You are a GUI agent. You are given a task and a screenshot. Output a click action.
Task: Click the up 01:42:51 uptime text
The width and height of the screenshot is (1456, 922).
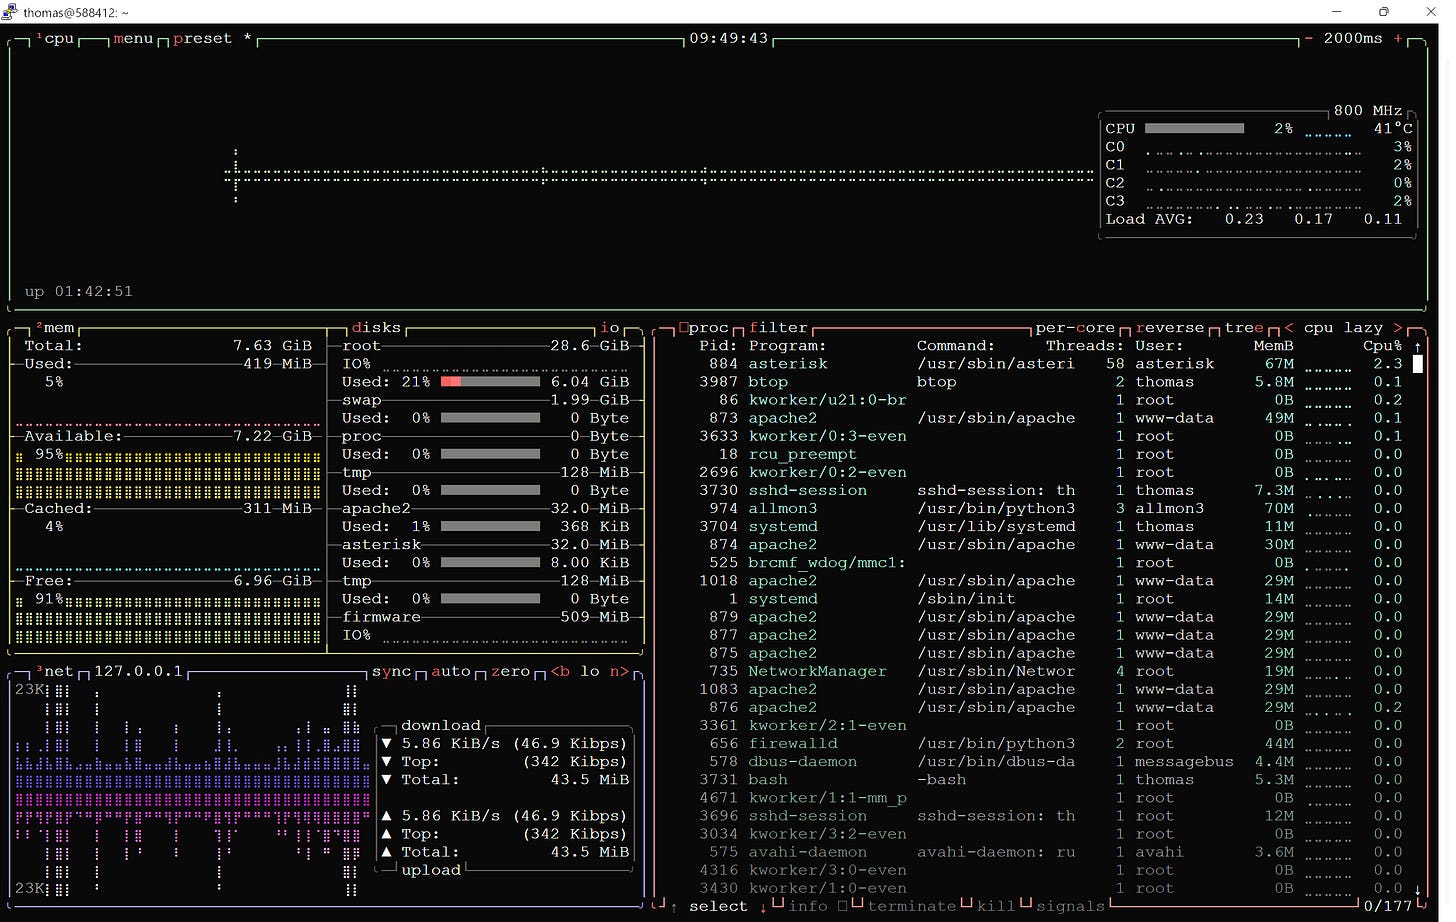click(x=78, y=291)
